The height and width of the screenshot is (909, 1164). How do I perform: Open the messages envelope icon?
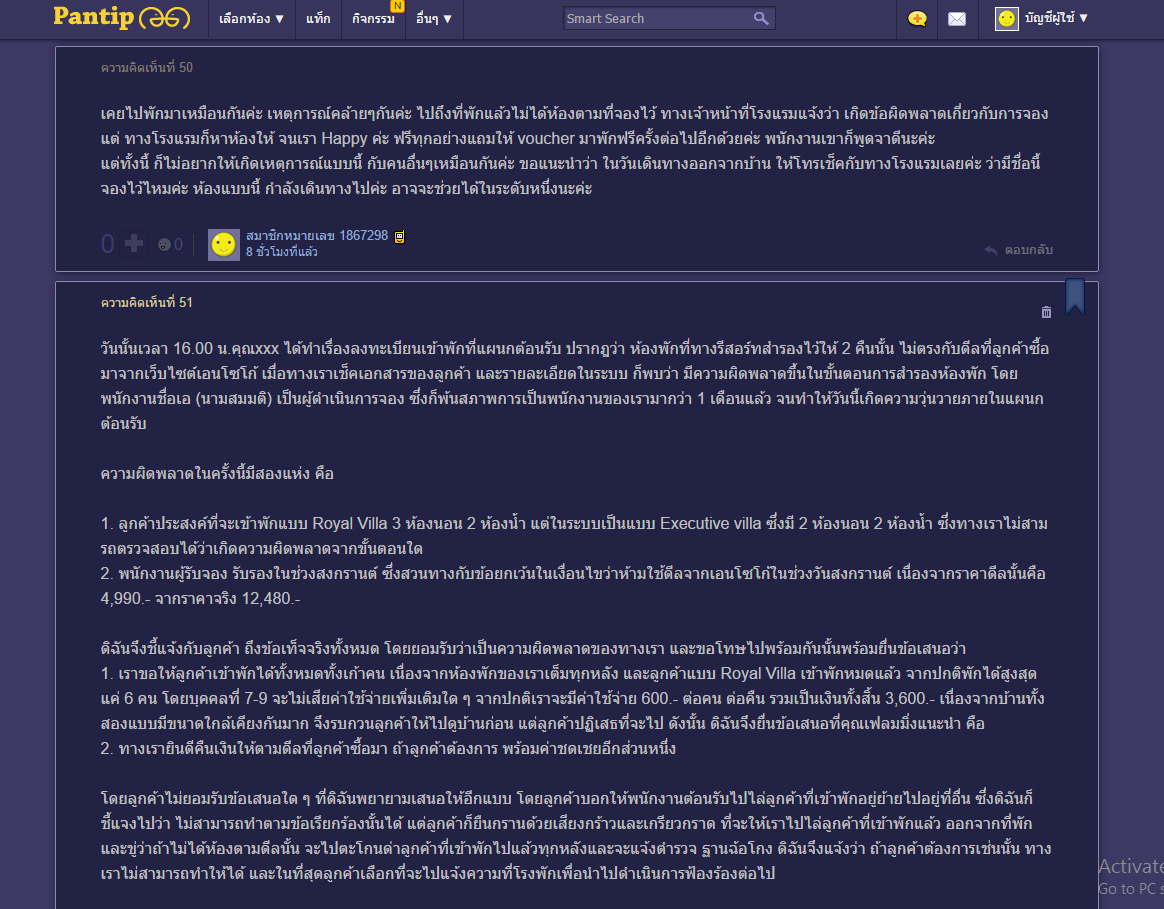tap(957, 19)
